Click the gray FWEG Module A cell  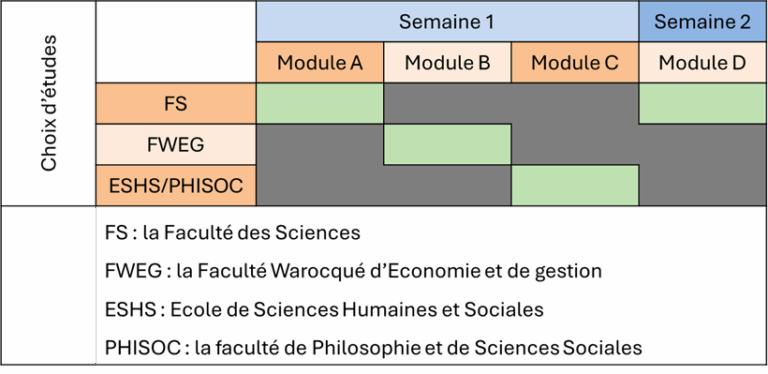(320, 144)
